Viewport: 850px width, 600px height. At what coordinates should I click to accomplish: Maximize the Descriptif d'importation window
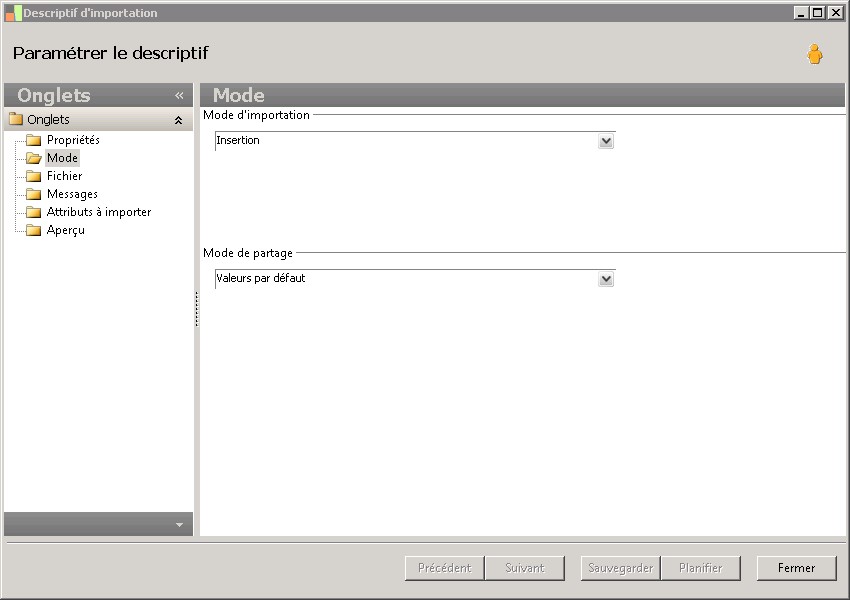click(x=818, y=12)
